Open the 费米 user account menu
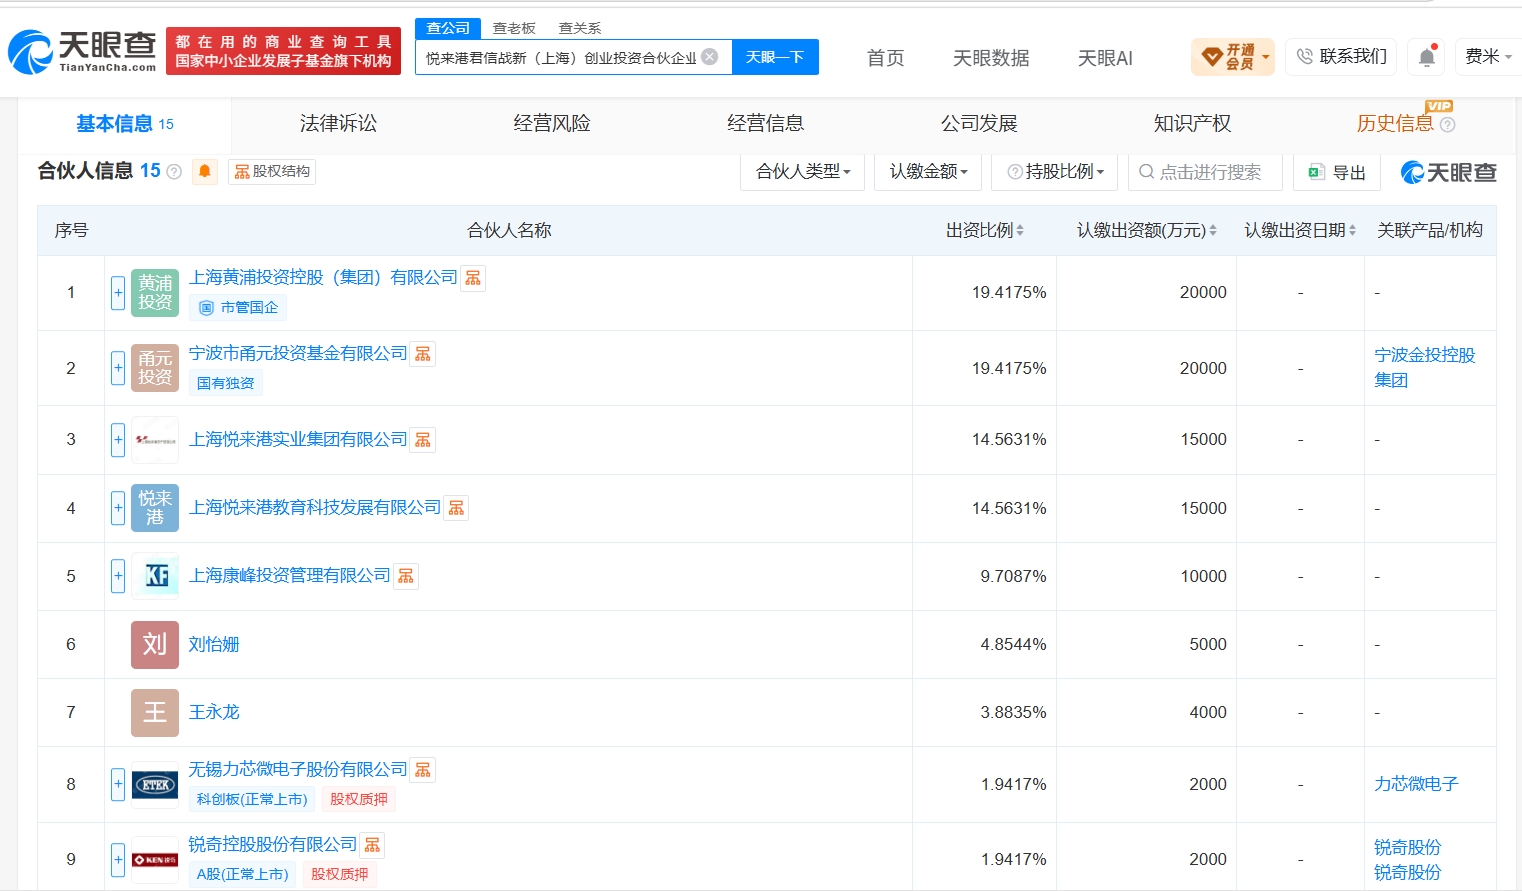Viewport: 1522px width, 891px height. click(x=1488, y=57)
